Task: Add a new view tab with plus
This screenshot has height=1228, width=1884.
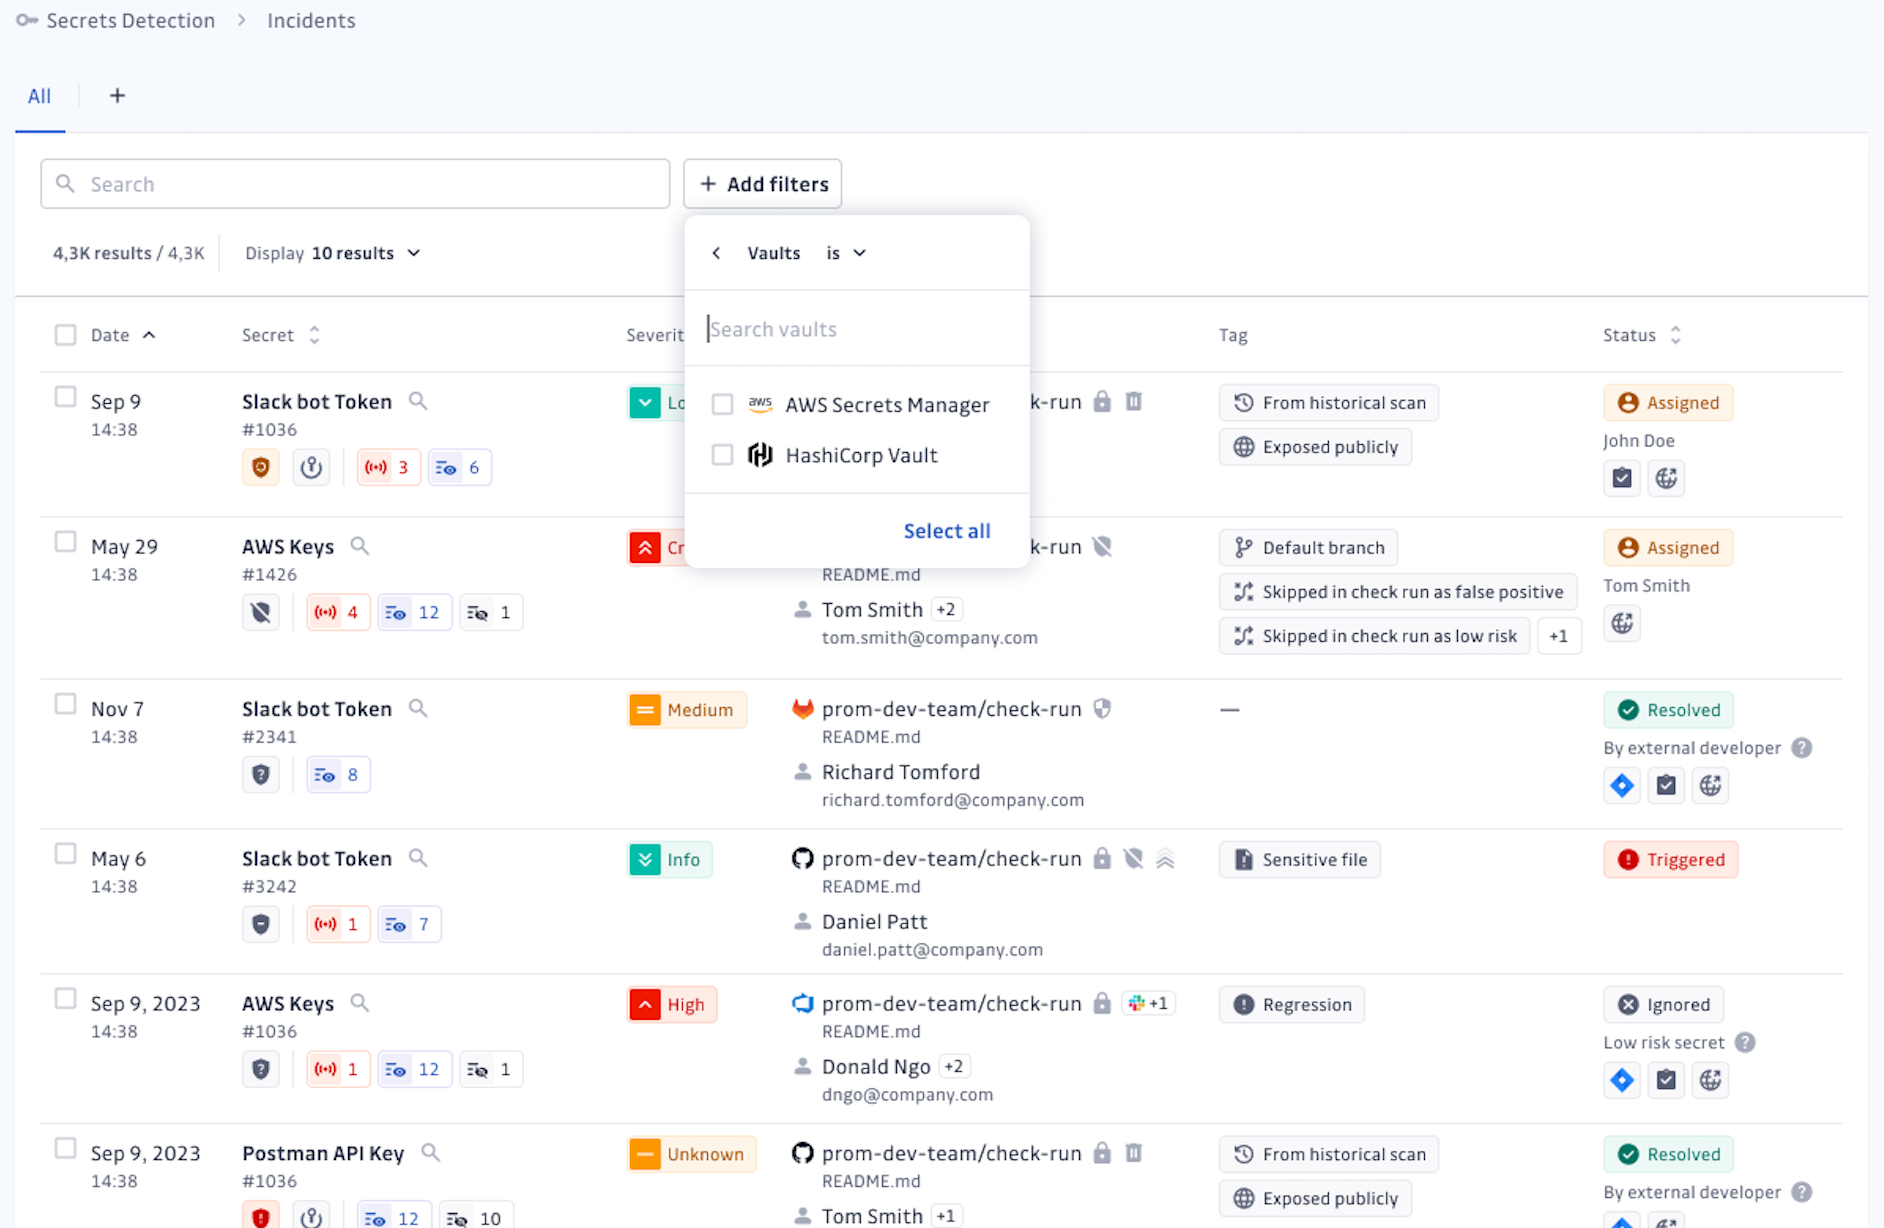Action: [117, 96]
